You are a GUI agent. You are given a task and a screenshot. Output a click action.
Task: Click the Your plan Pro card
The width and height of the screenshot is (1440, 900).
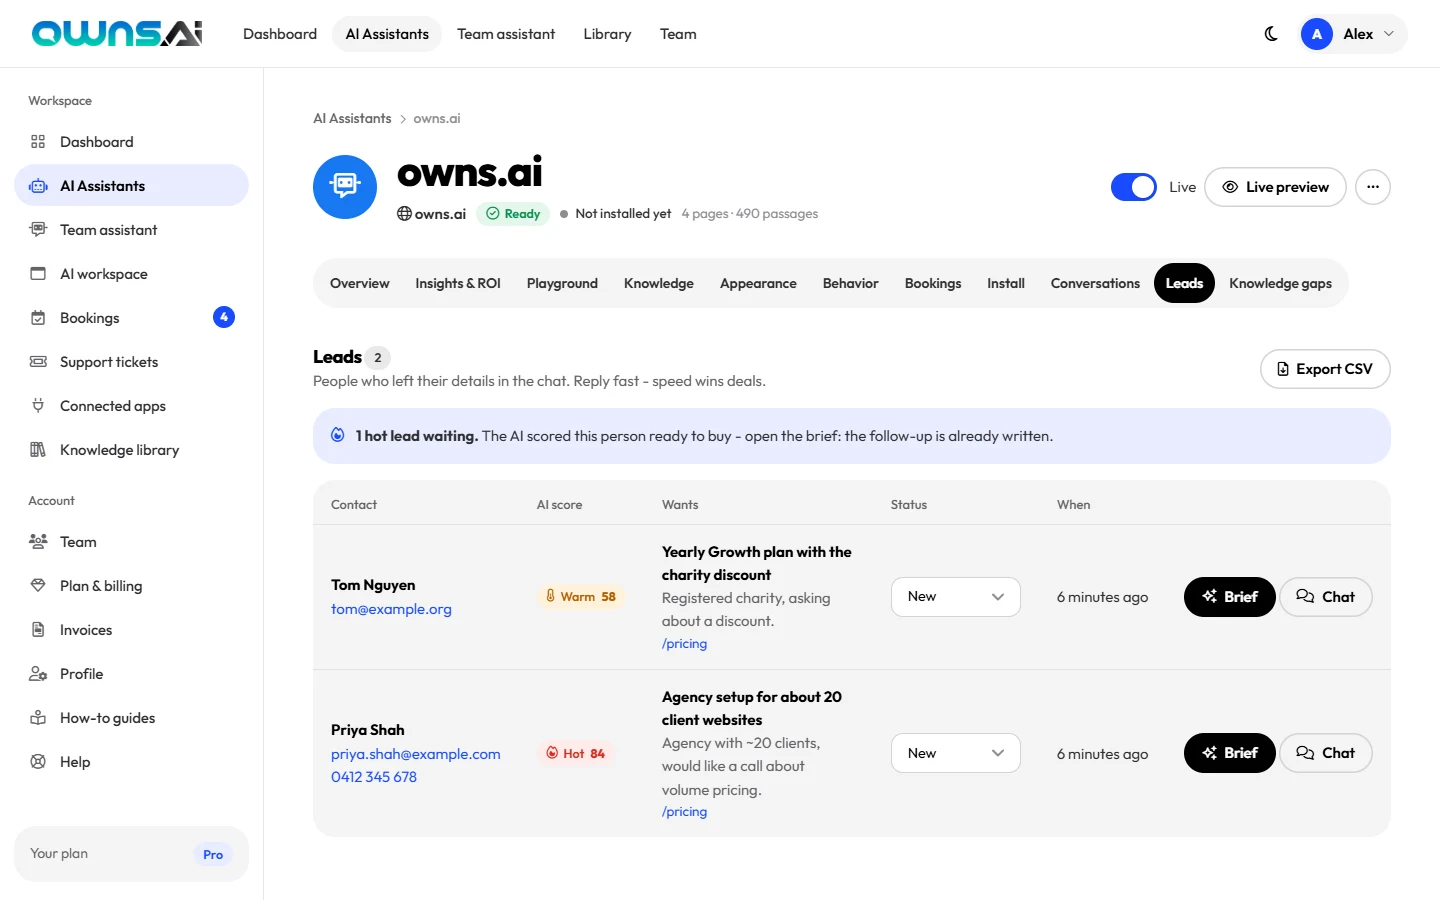pos(131,854)
